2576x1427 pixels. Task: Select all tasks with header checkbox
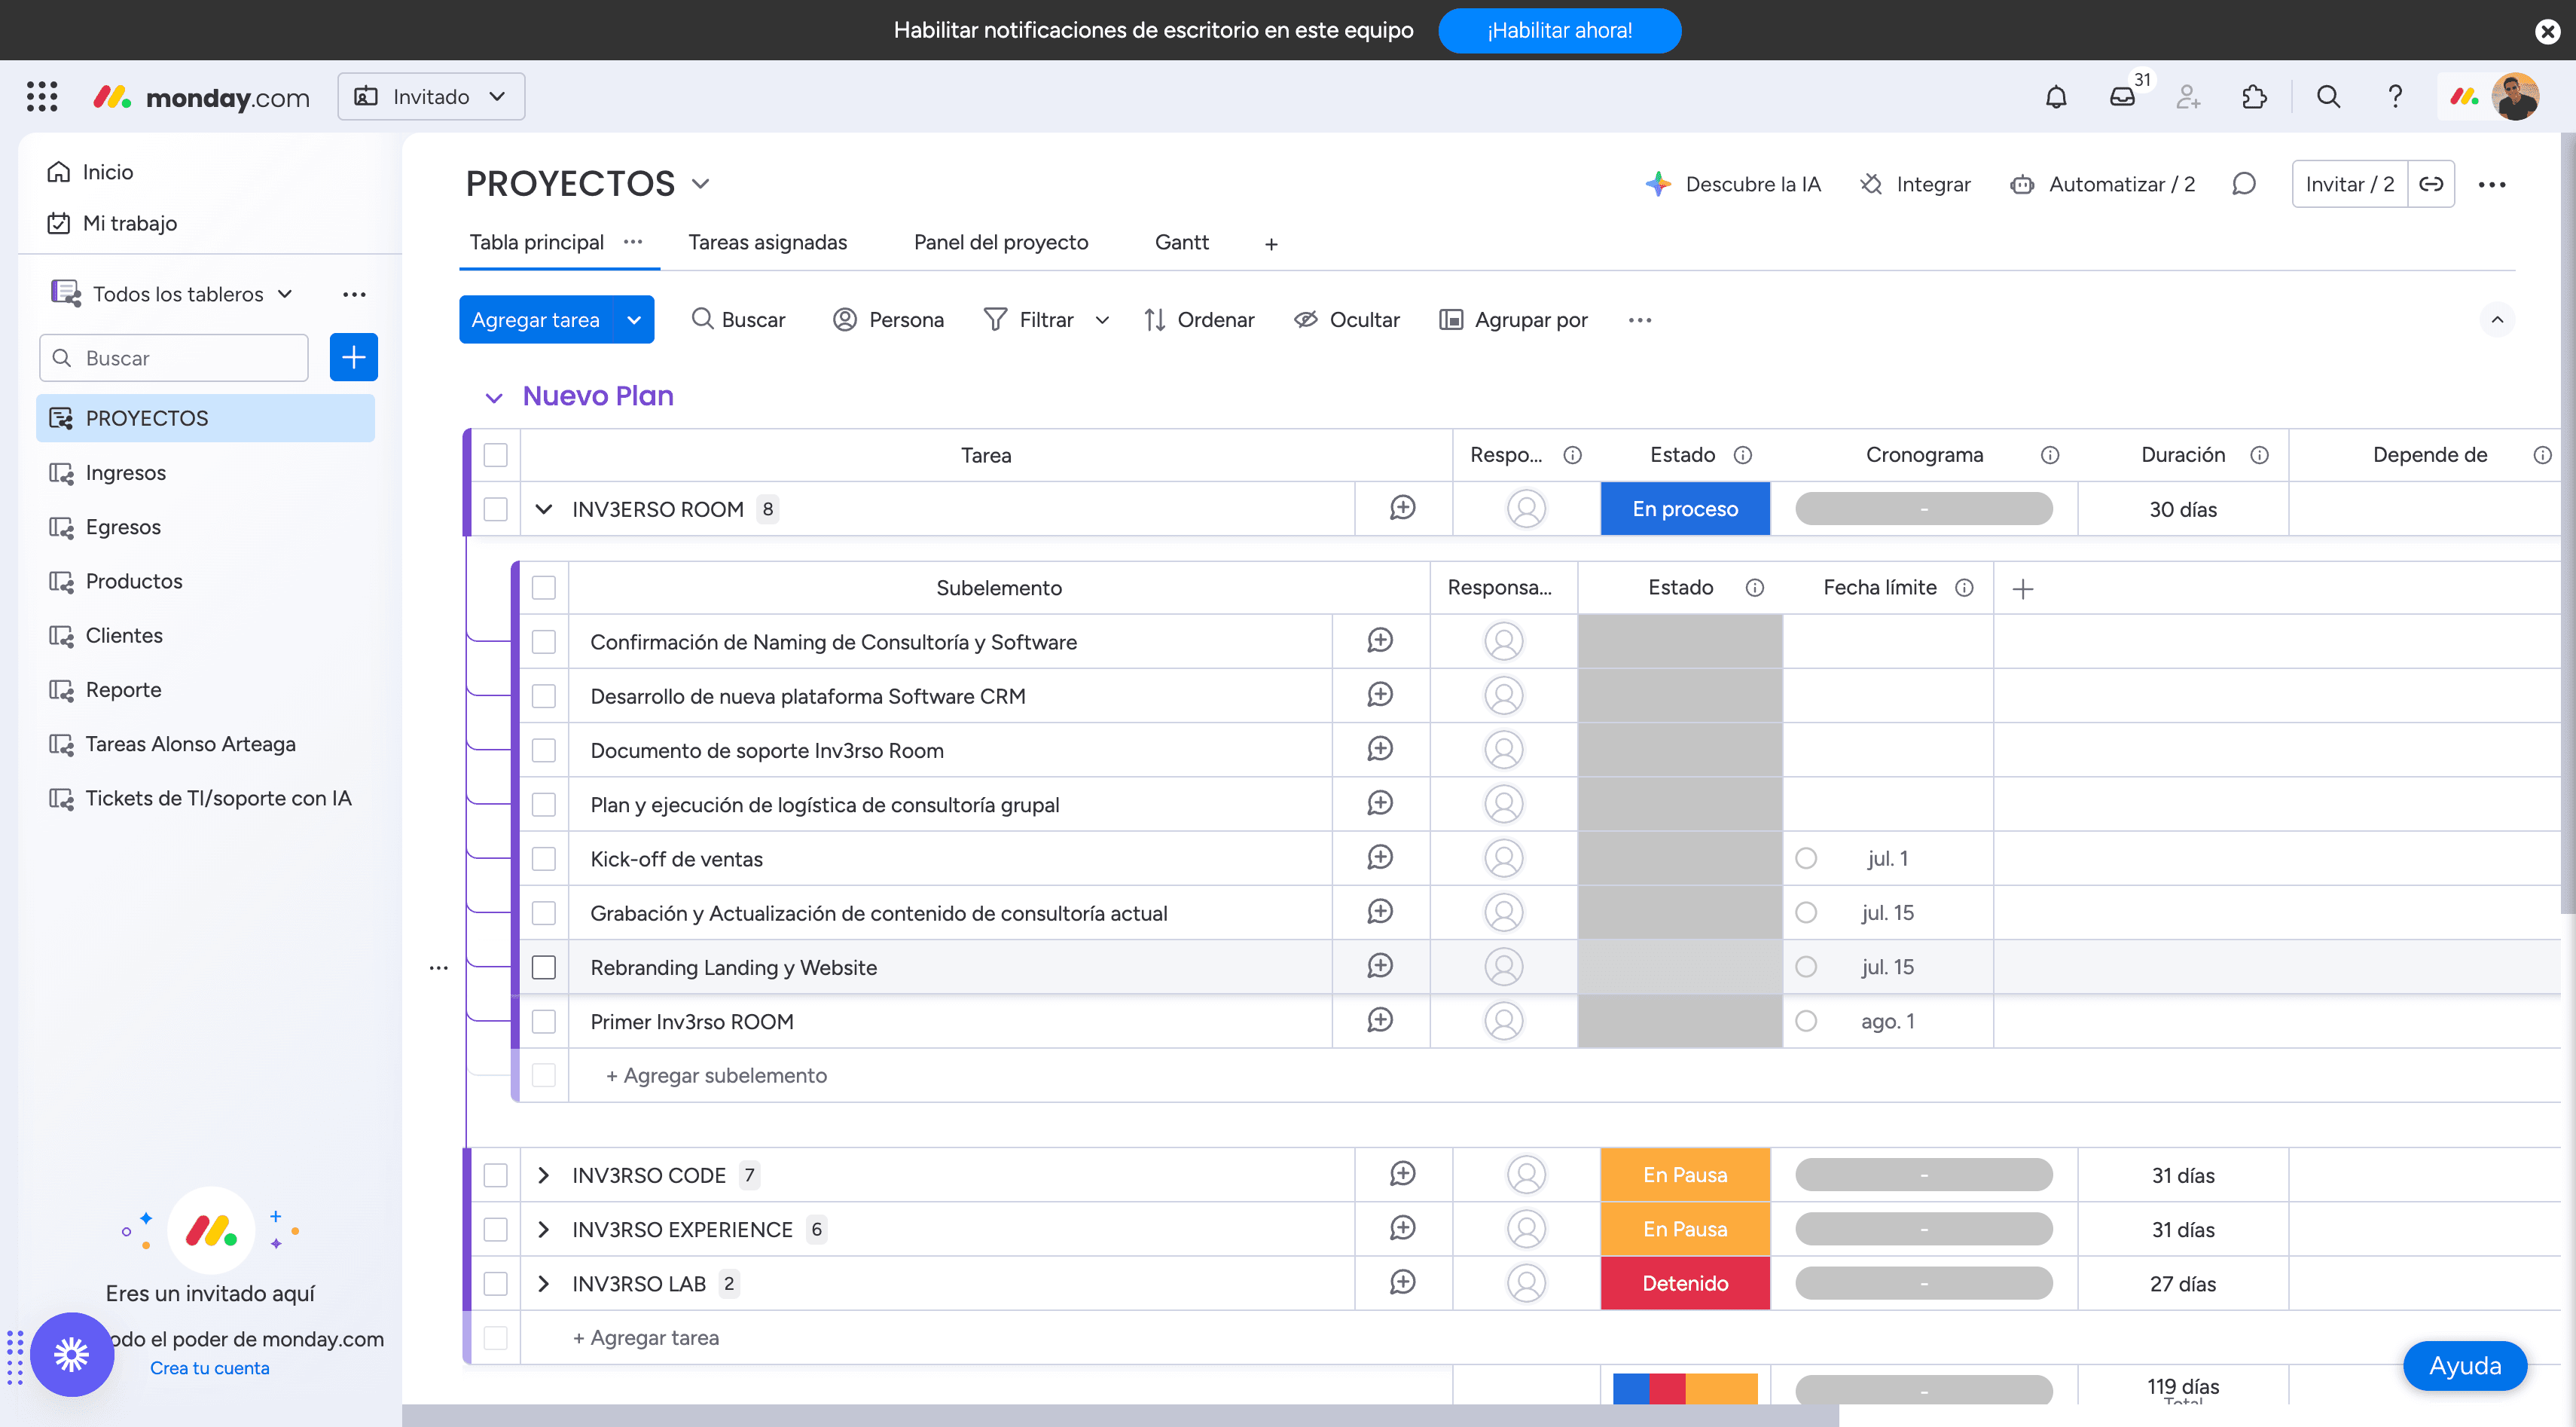pyautogui.click(x=496, y=455)
